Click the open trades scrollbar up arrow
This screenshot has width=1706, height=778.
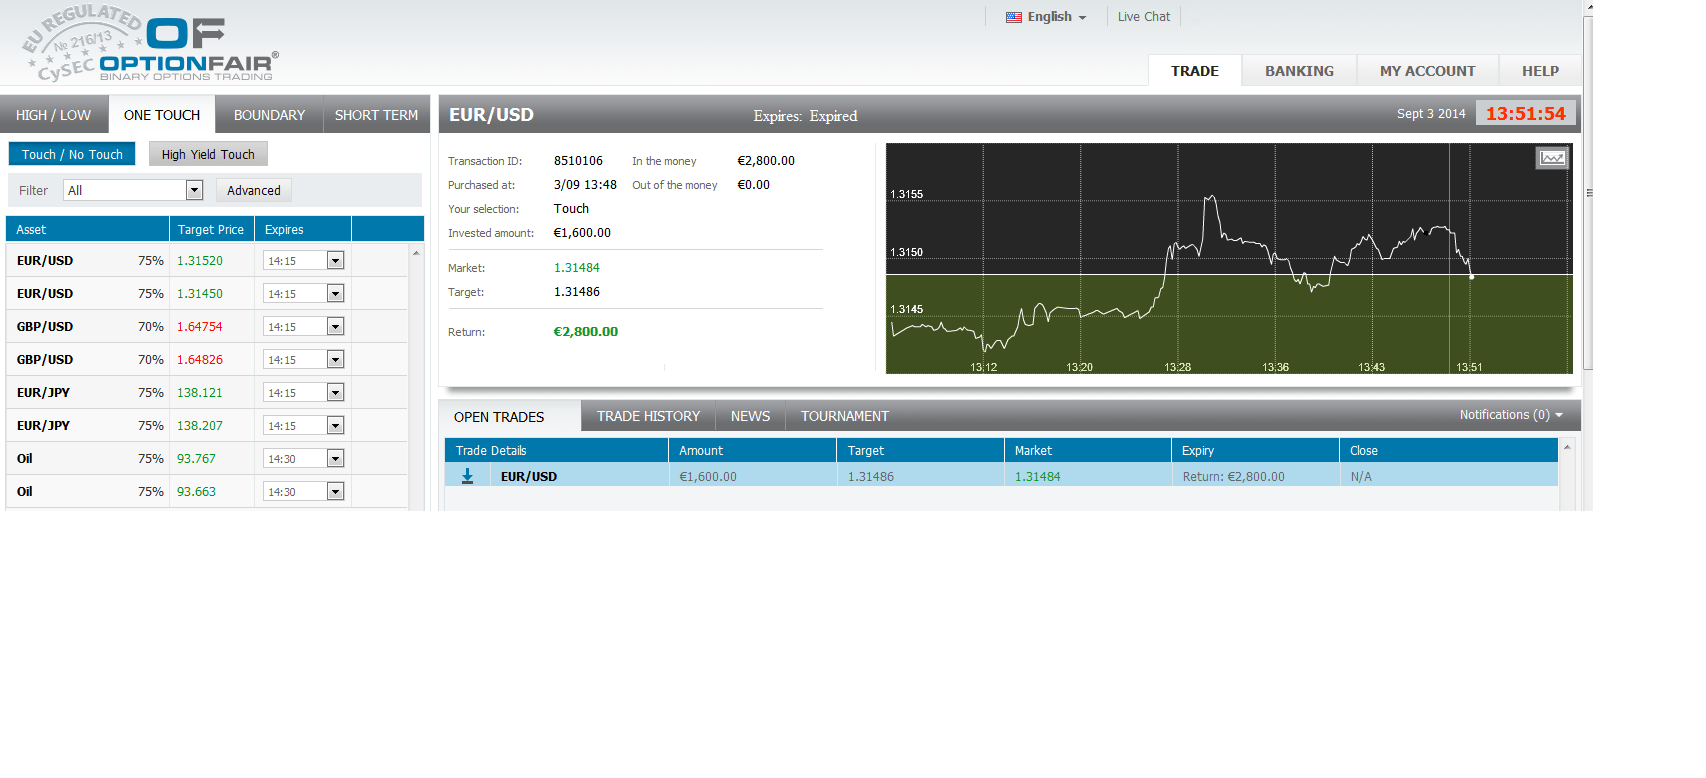point(1567,447)
